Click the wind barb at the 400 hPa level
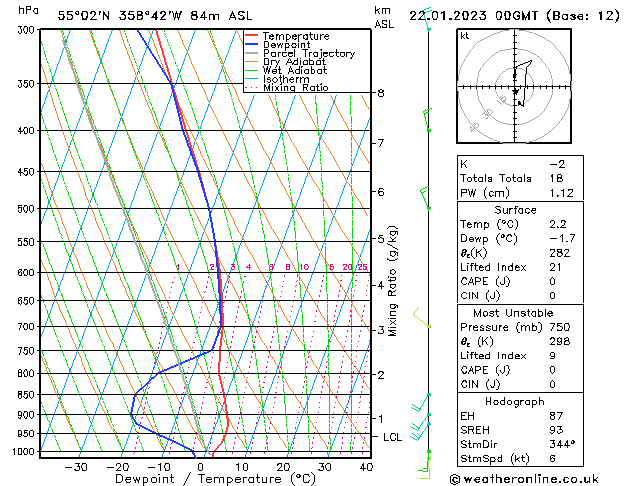This screenshot has height=486, width=629. [427, 119]
